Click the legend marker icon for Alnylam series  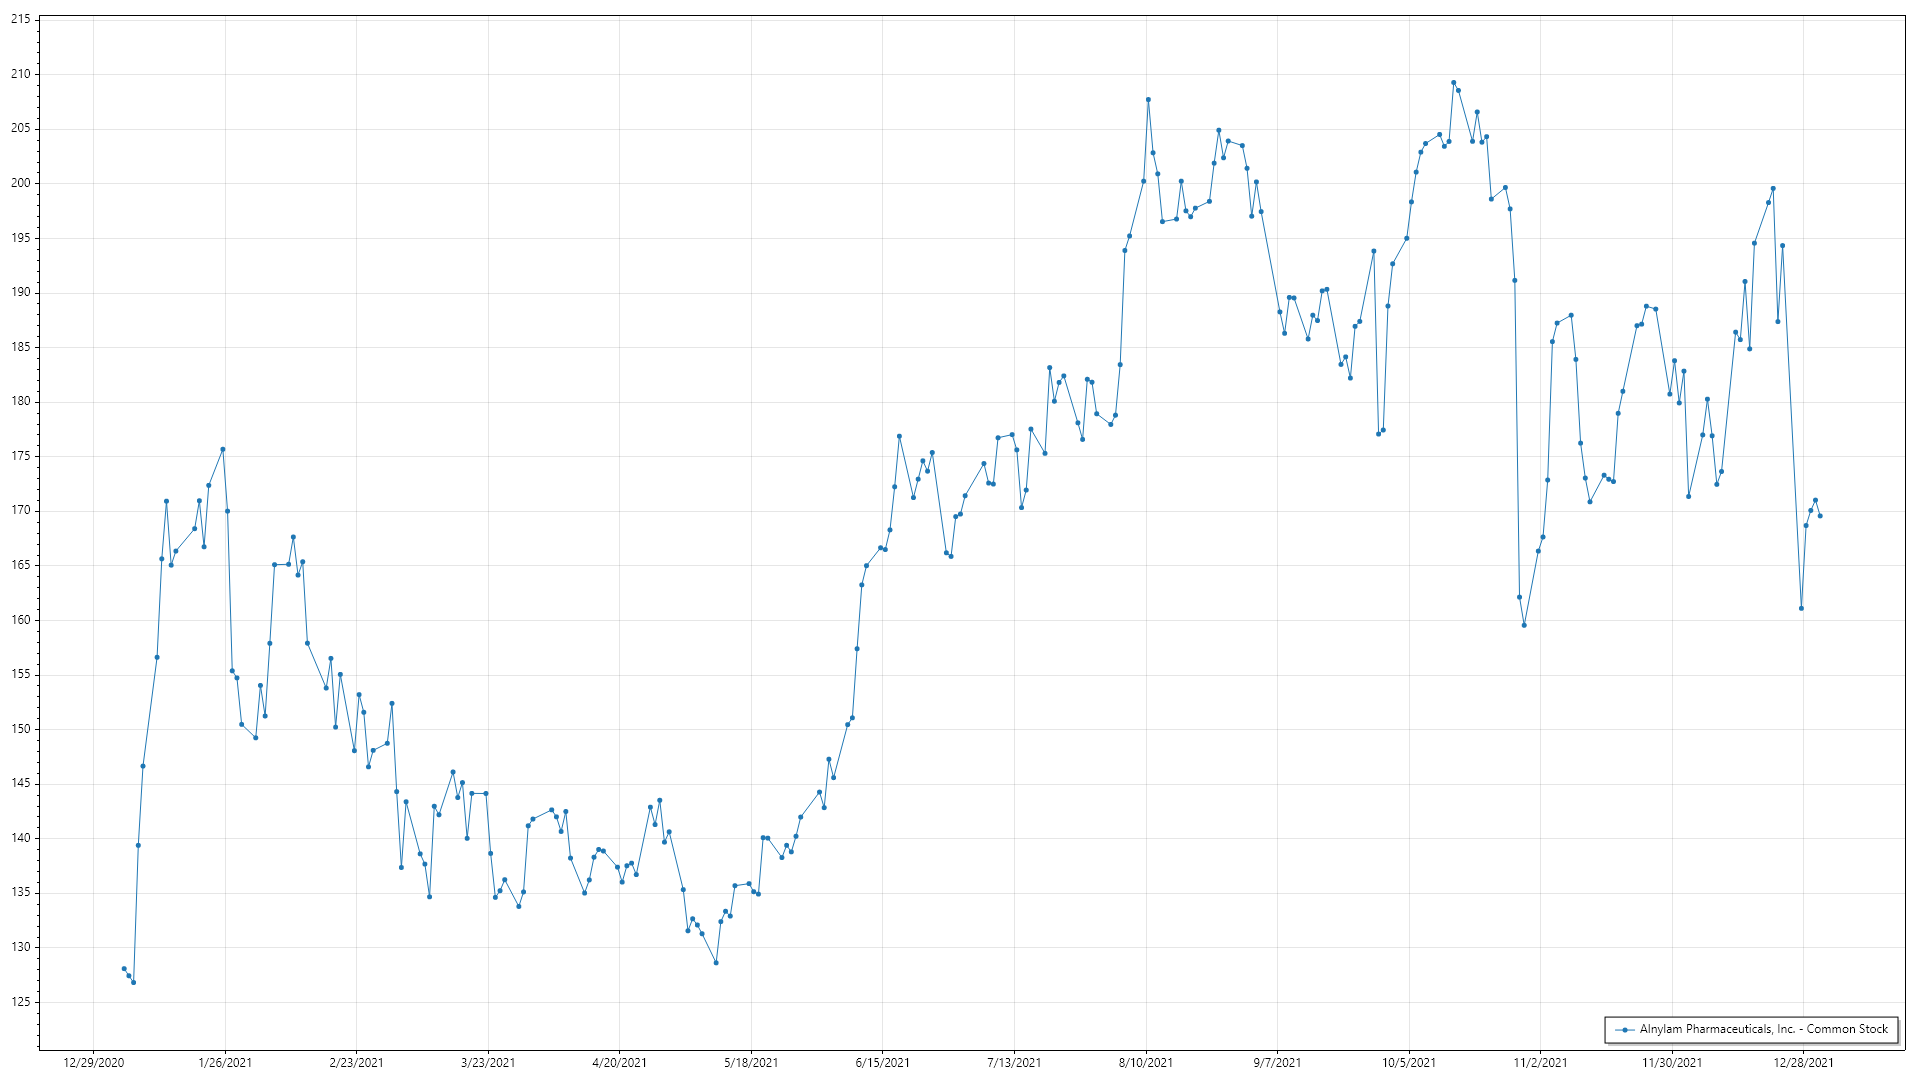[1624, 1029]
